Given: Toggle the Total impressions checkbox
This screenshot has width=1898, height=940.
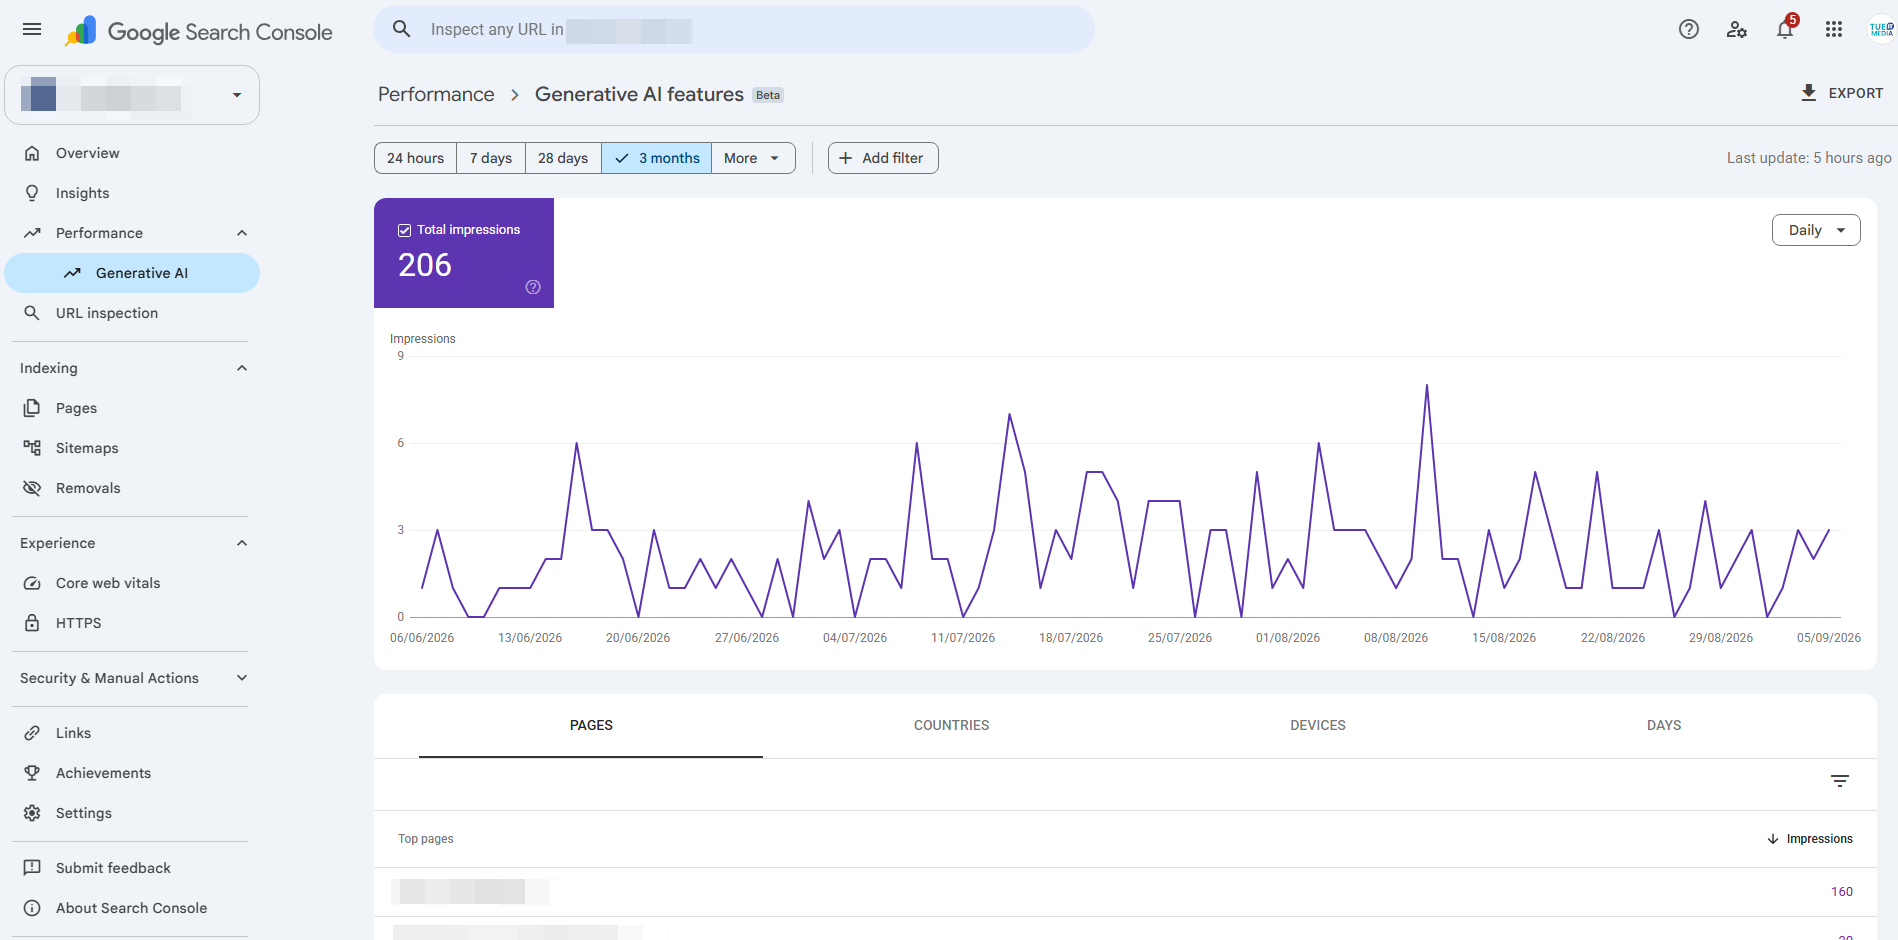Looking at the screenshot, I should coord(404,230).
